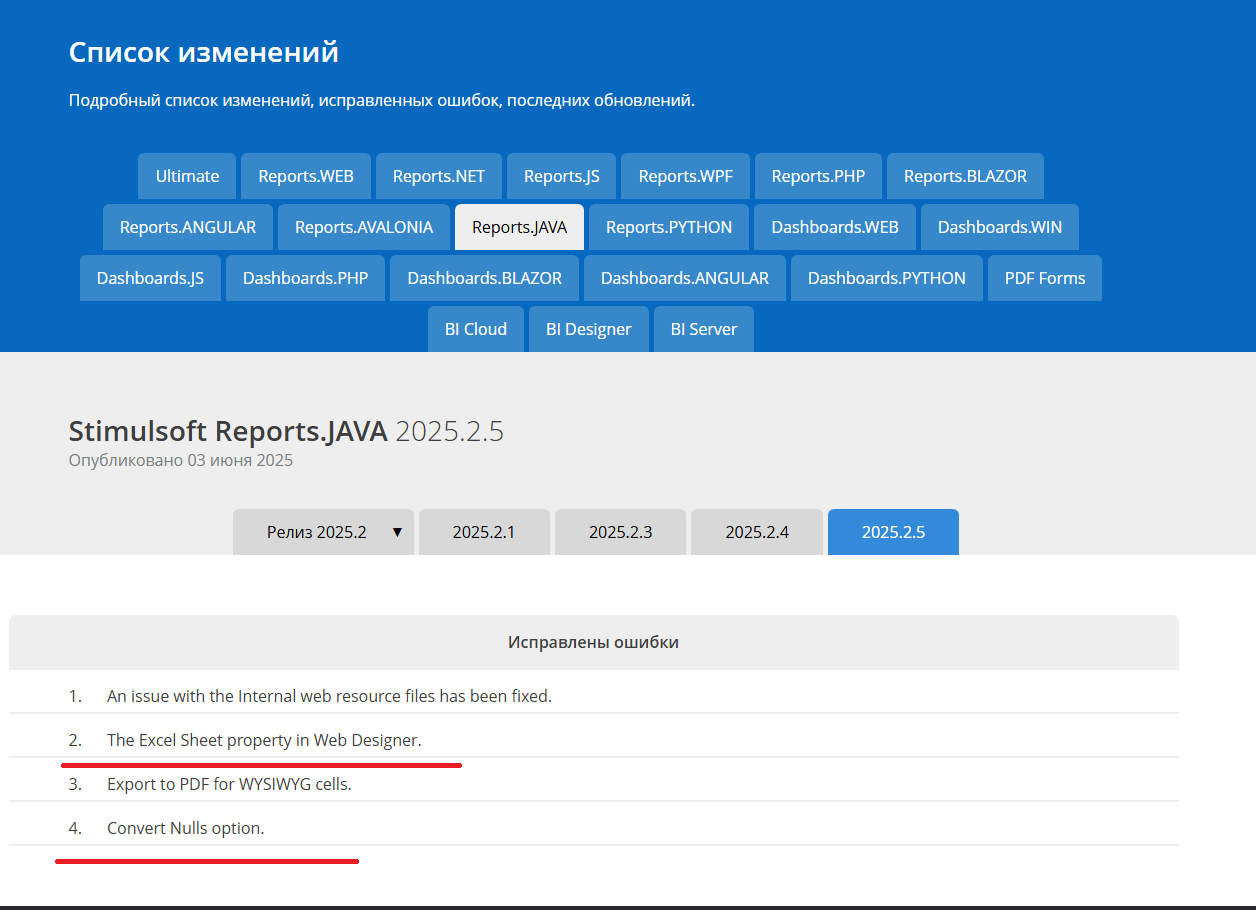This screenshot has height=910, width=1256.
Task: Switch to Reports.PHP tab
Action: 818,176
